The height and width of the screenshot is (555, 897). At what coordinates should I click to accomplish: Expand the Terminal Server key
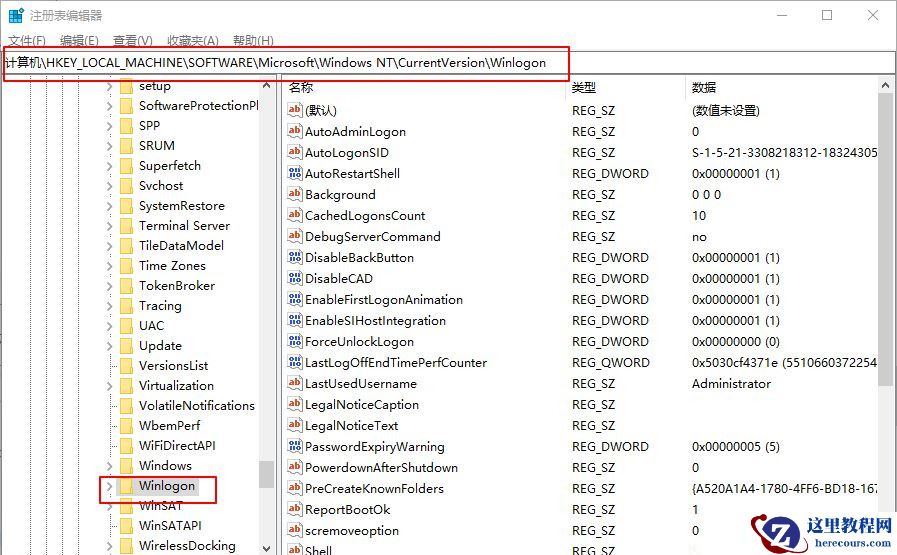click(x=109, y=226)
